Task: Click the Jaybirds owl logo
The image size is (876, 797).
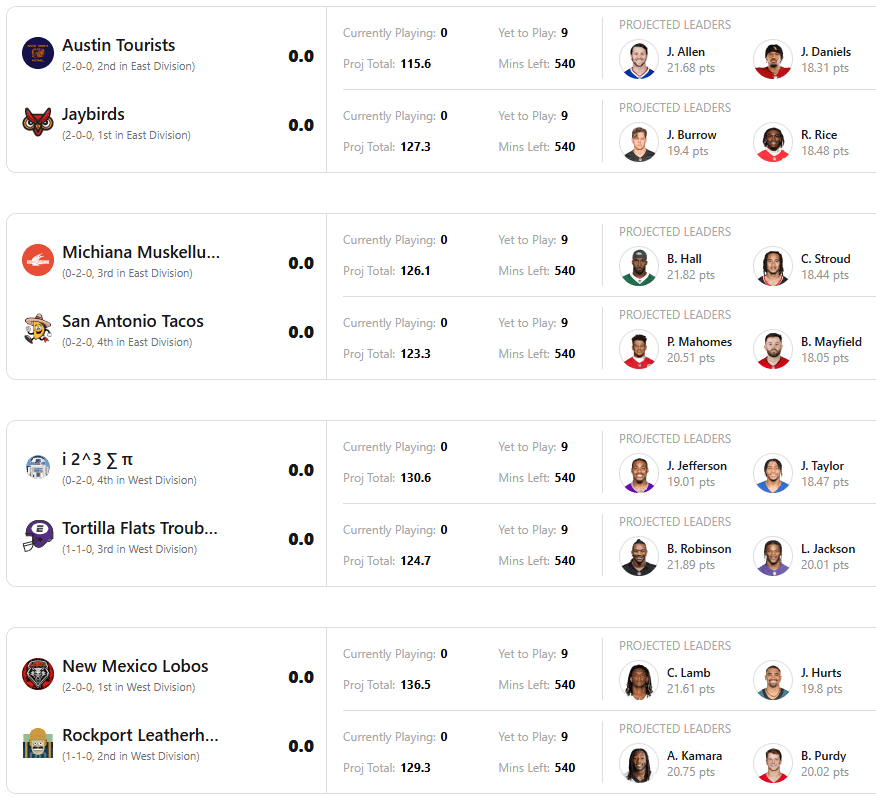Action: pyautogui.click(x=38, y=122)
